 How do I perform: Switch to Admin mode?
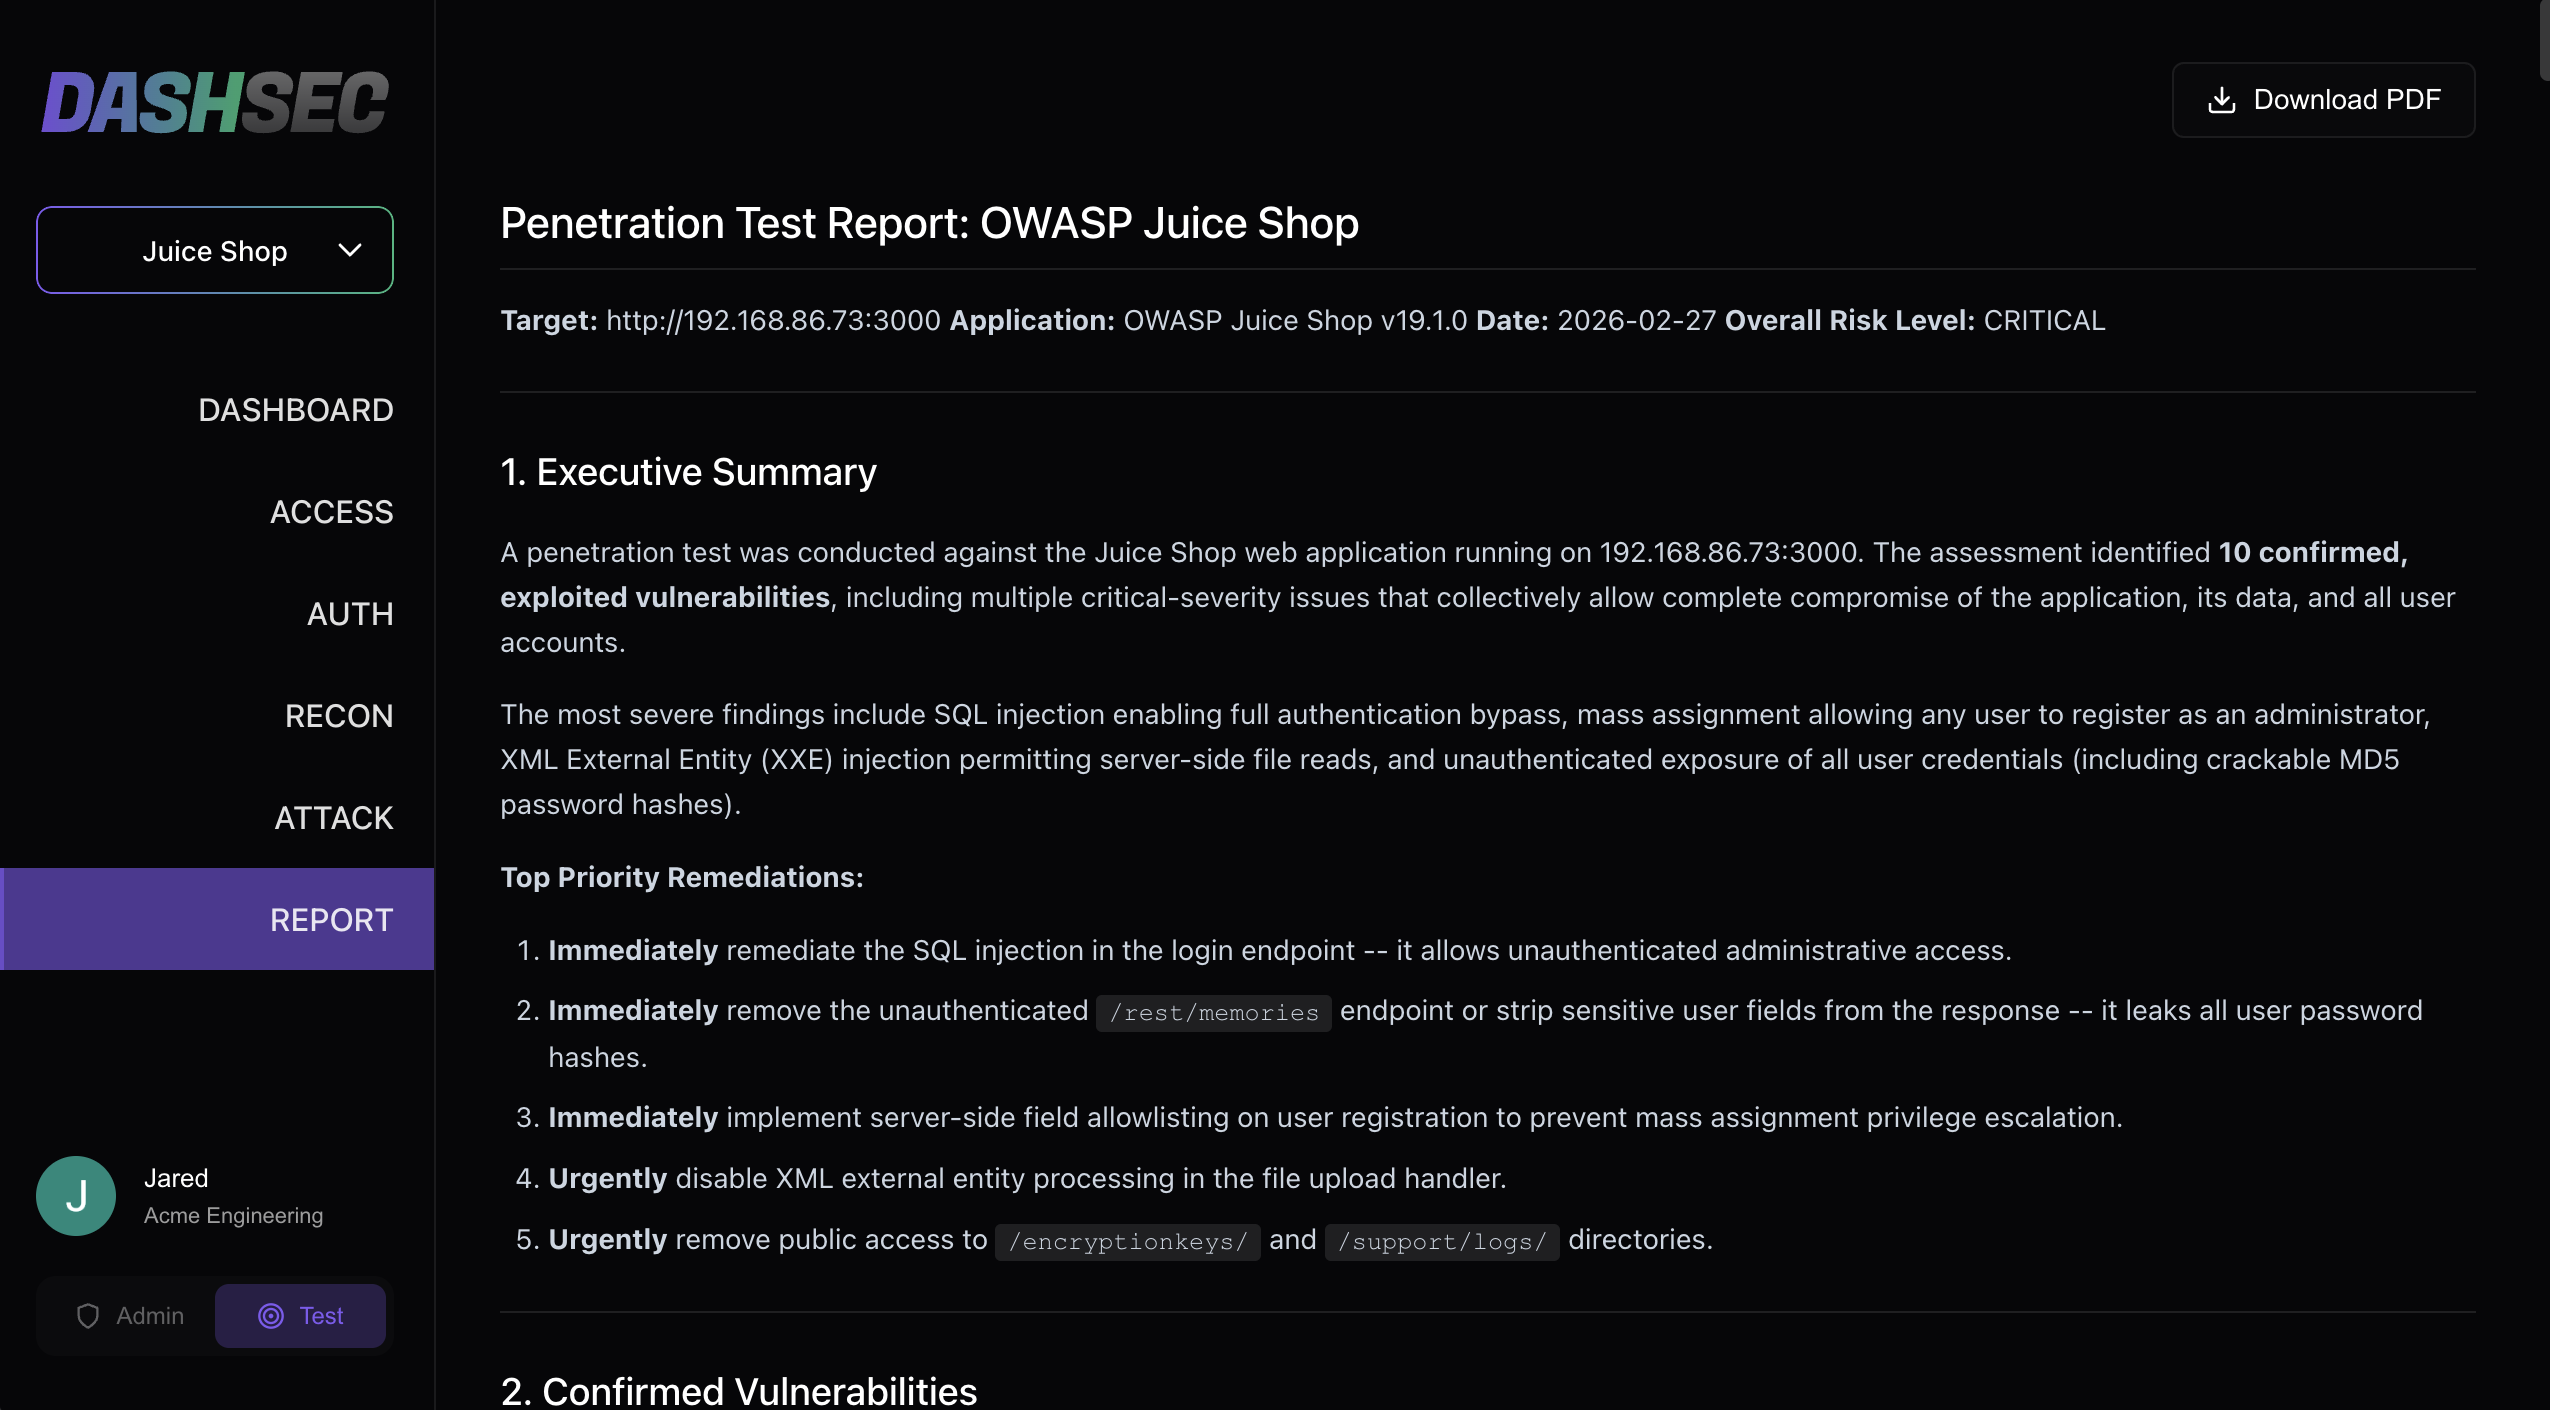coord(130,1316)
